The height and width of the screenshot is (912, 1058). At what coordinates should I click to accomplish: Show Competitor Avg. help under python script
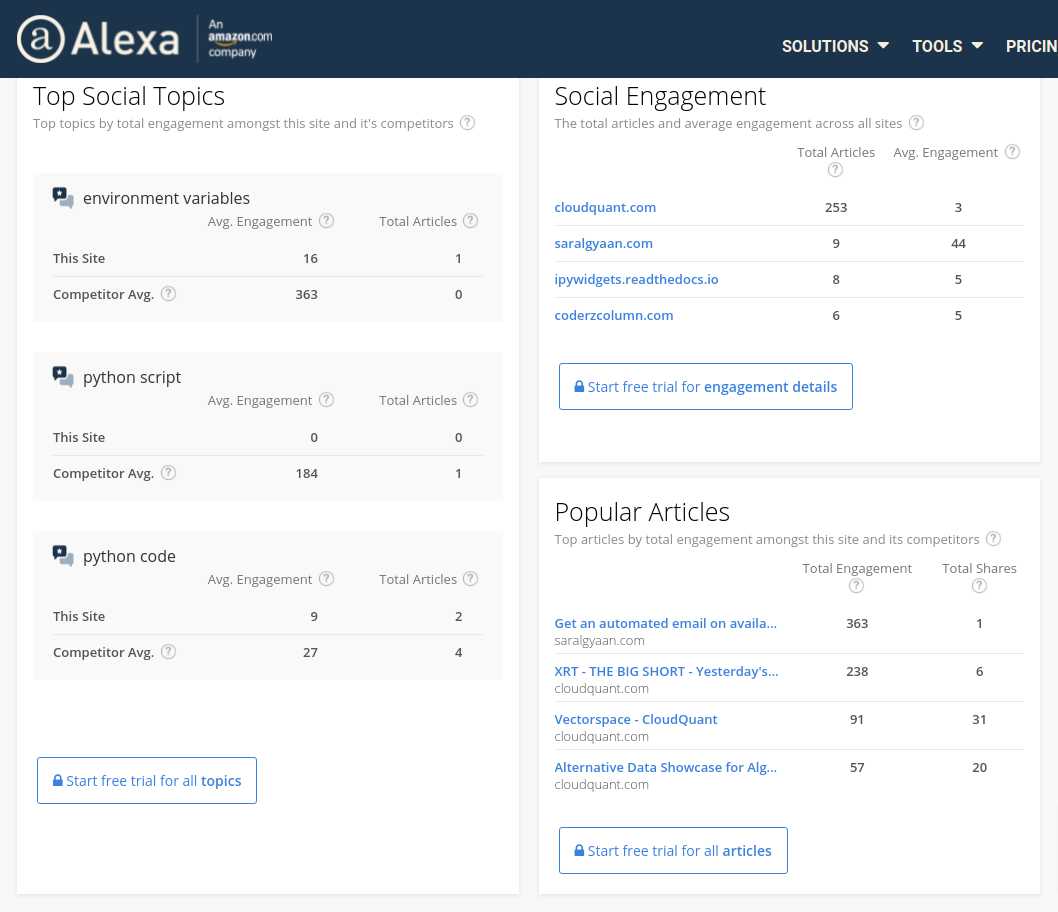click(x=169, y=472)
